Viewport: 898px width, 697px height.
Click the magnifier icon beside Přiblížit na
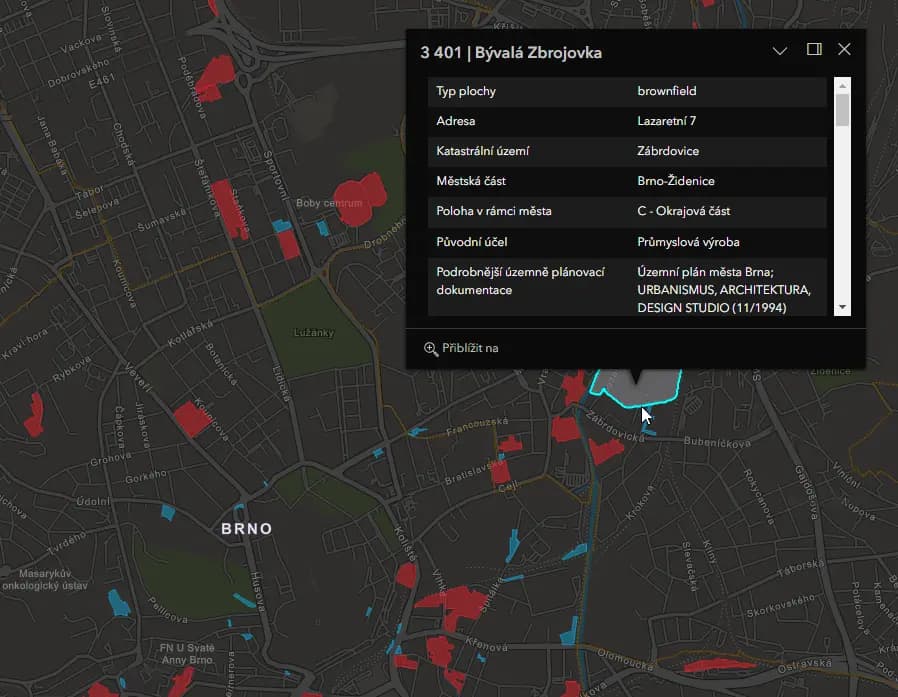pos(431,348)
